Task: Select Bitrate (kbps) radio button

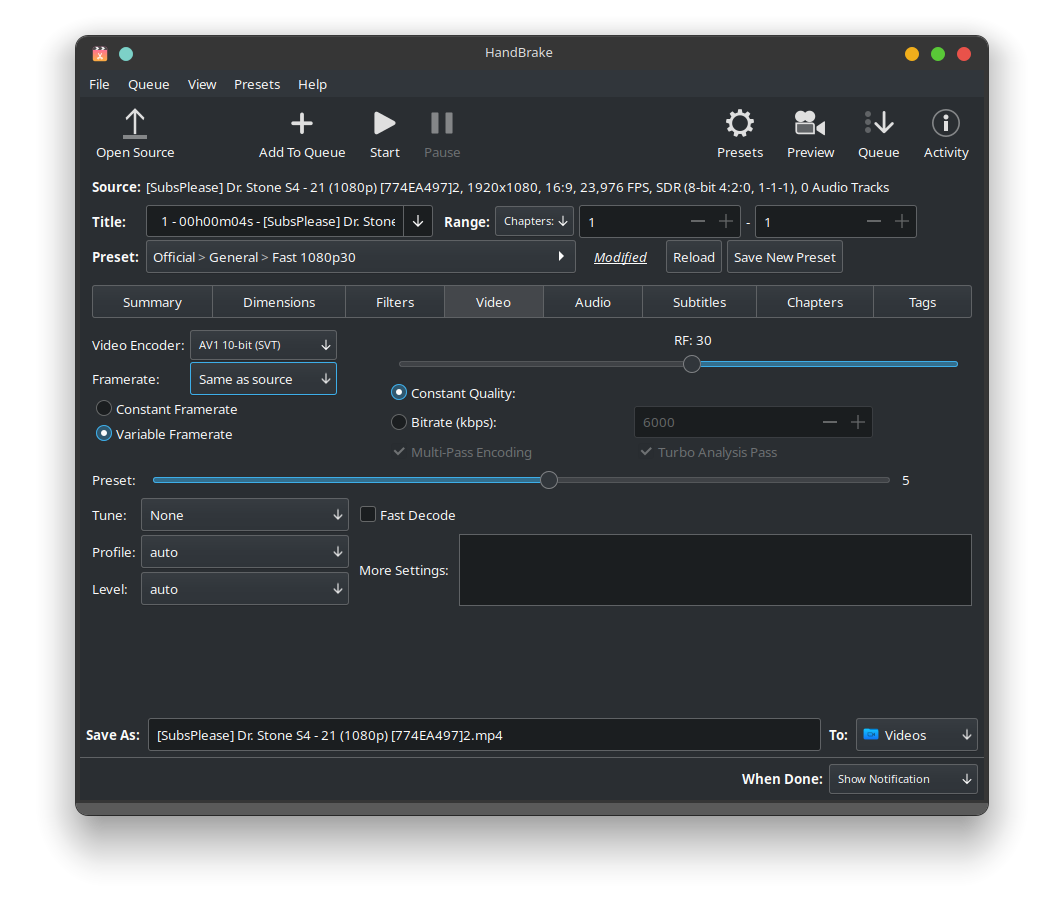Action: tap(399, 422)
